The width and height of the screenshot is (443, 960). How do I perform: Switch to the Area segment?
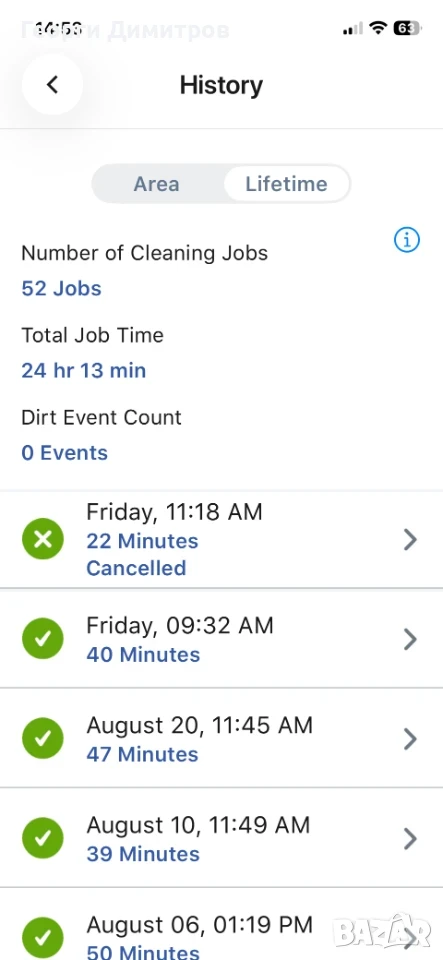tap(157, 184)
